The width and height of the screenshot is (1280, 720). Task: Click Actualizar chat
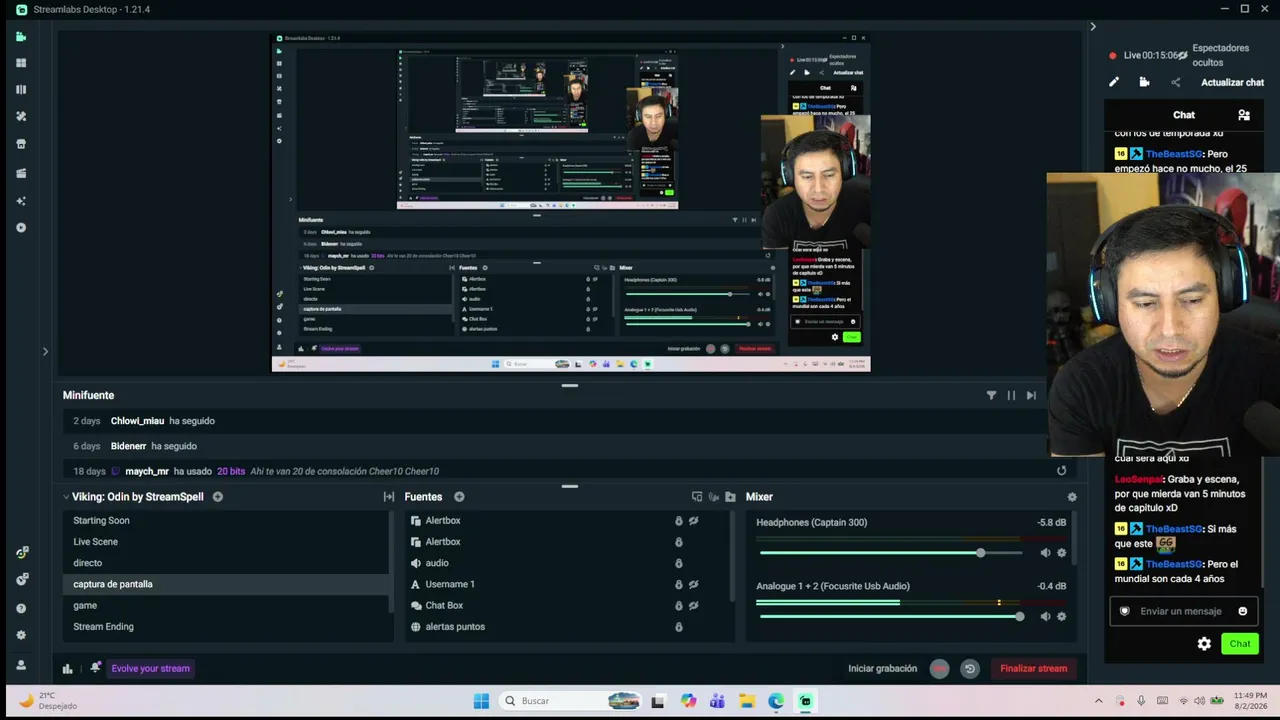tap(1232, 83)
